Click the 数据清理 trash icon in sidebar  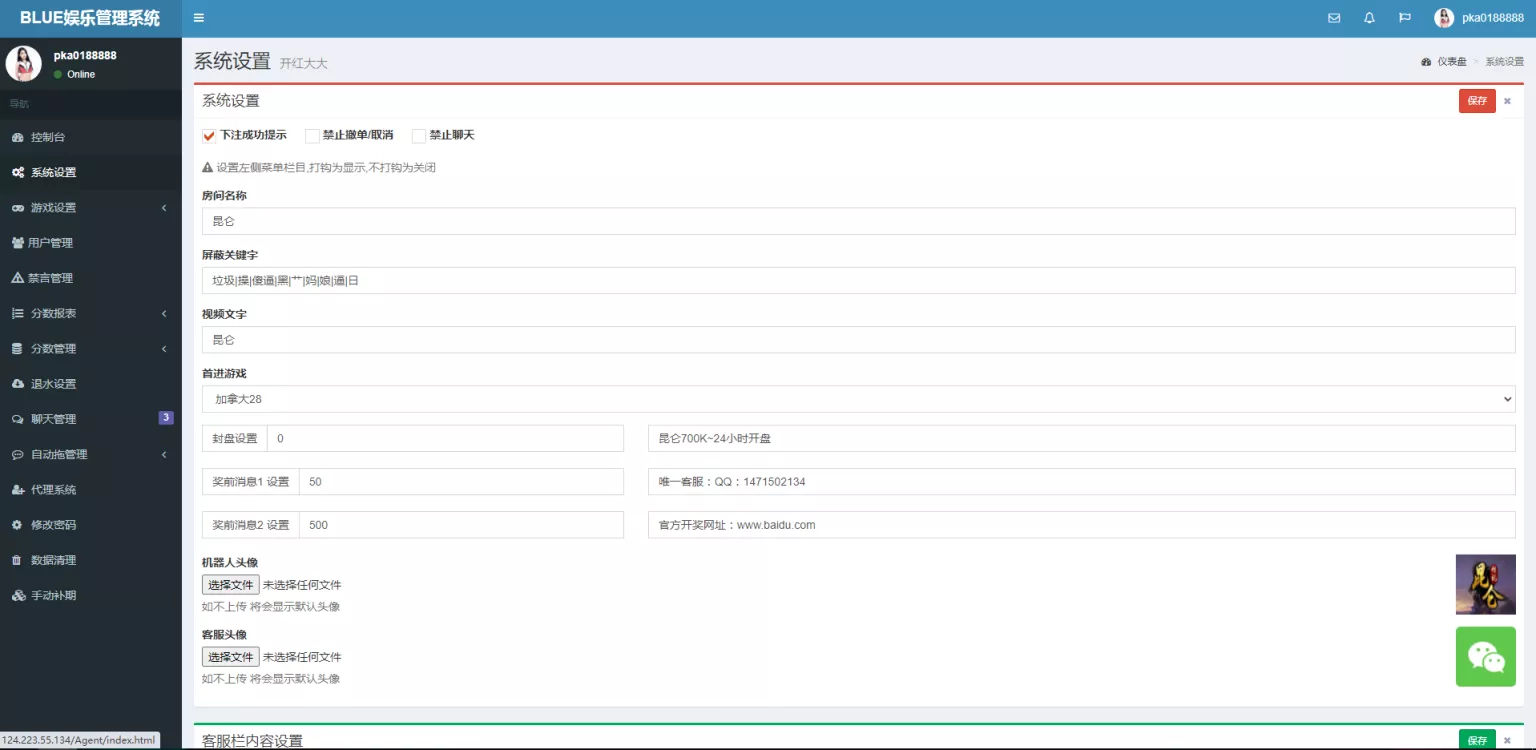click(x=17, y=560)
